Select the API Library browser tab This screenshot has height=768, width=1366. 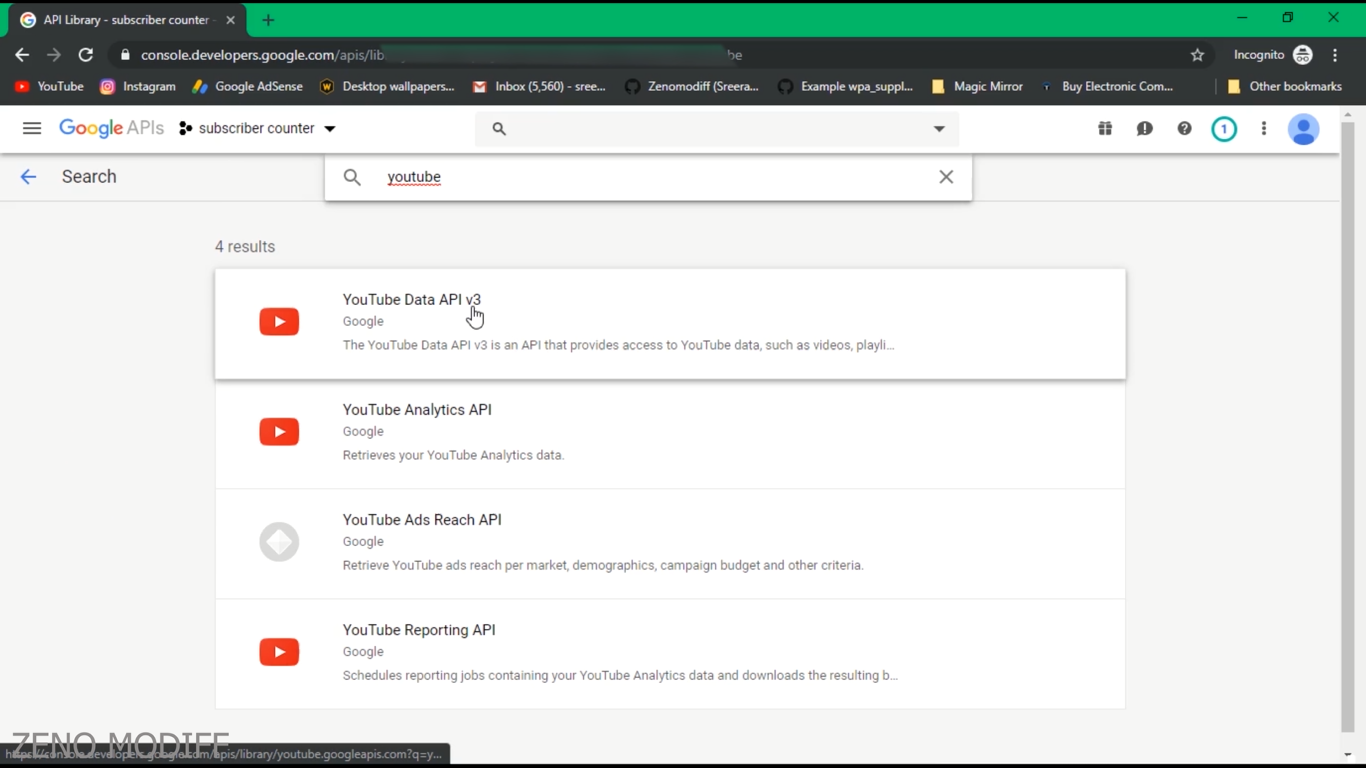coord(127,20)
